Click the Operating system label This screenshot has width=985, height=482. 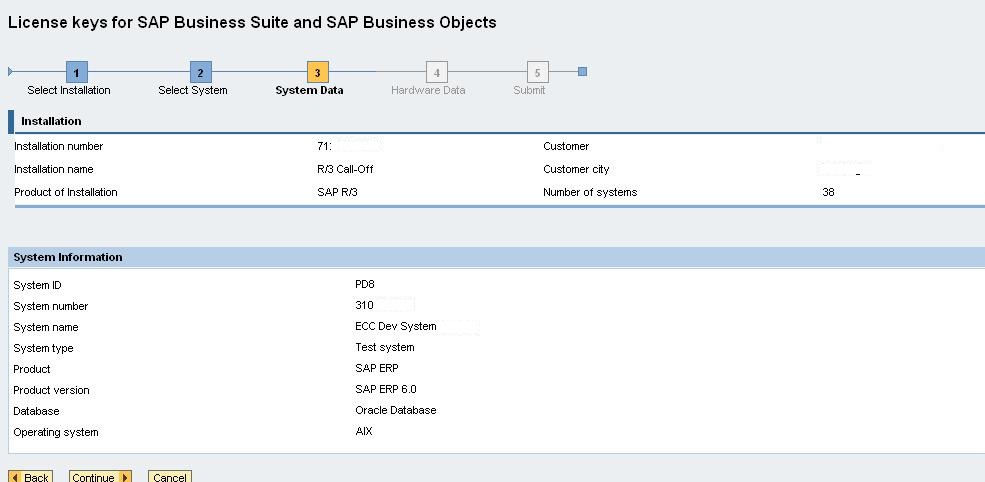(x=56, y=432)
